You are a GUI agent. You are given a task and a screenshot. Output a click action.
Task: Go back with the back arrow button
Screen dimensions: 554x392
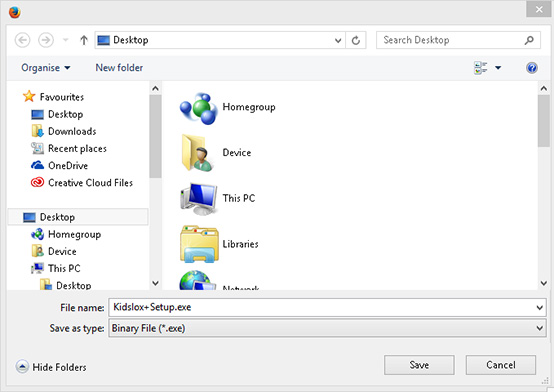[22, 40]
